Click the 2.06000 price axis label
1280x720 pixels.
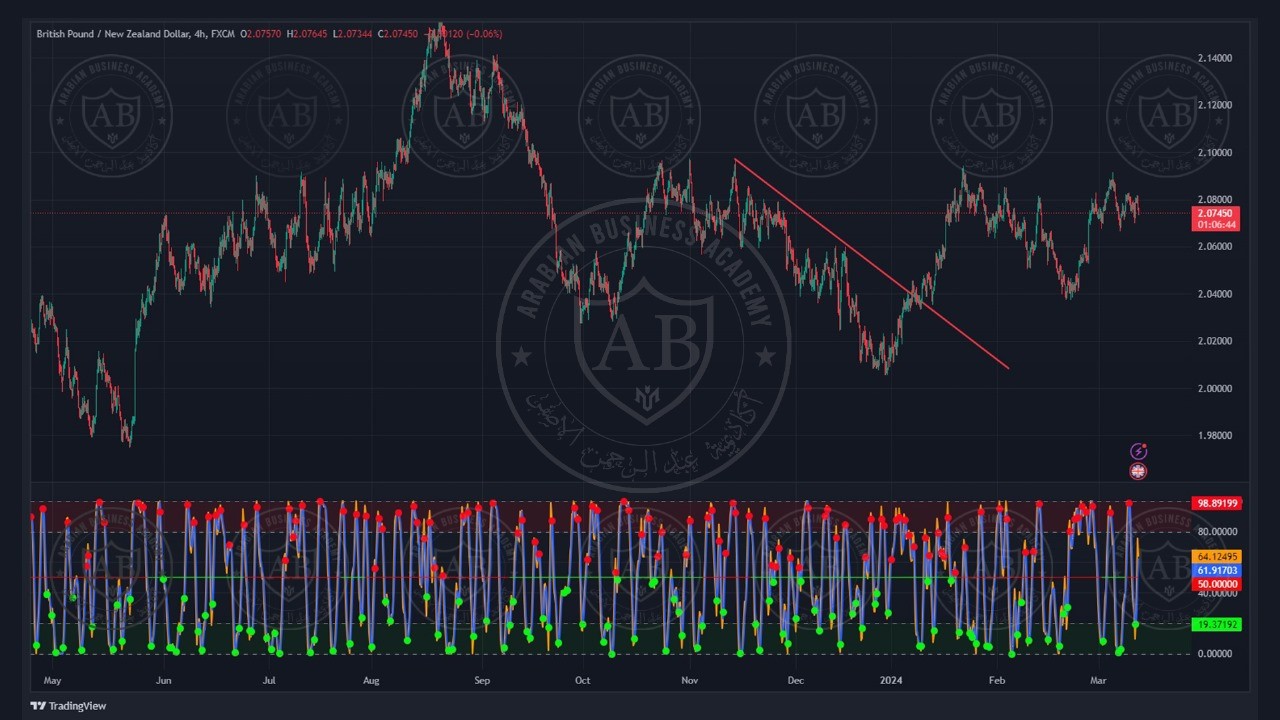click(1215, 247)
